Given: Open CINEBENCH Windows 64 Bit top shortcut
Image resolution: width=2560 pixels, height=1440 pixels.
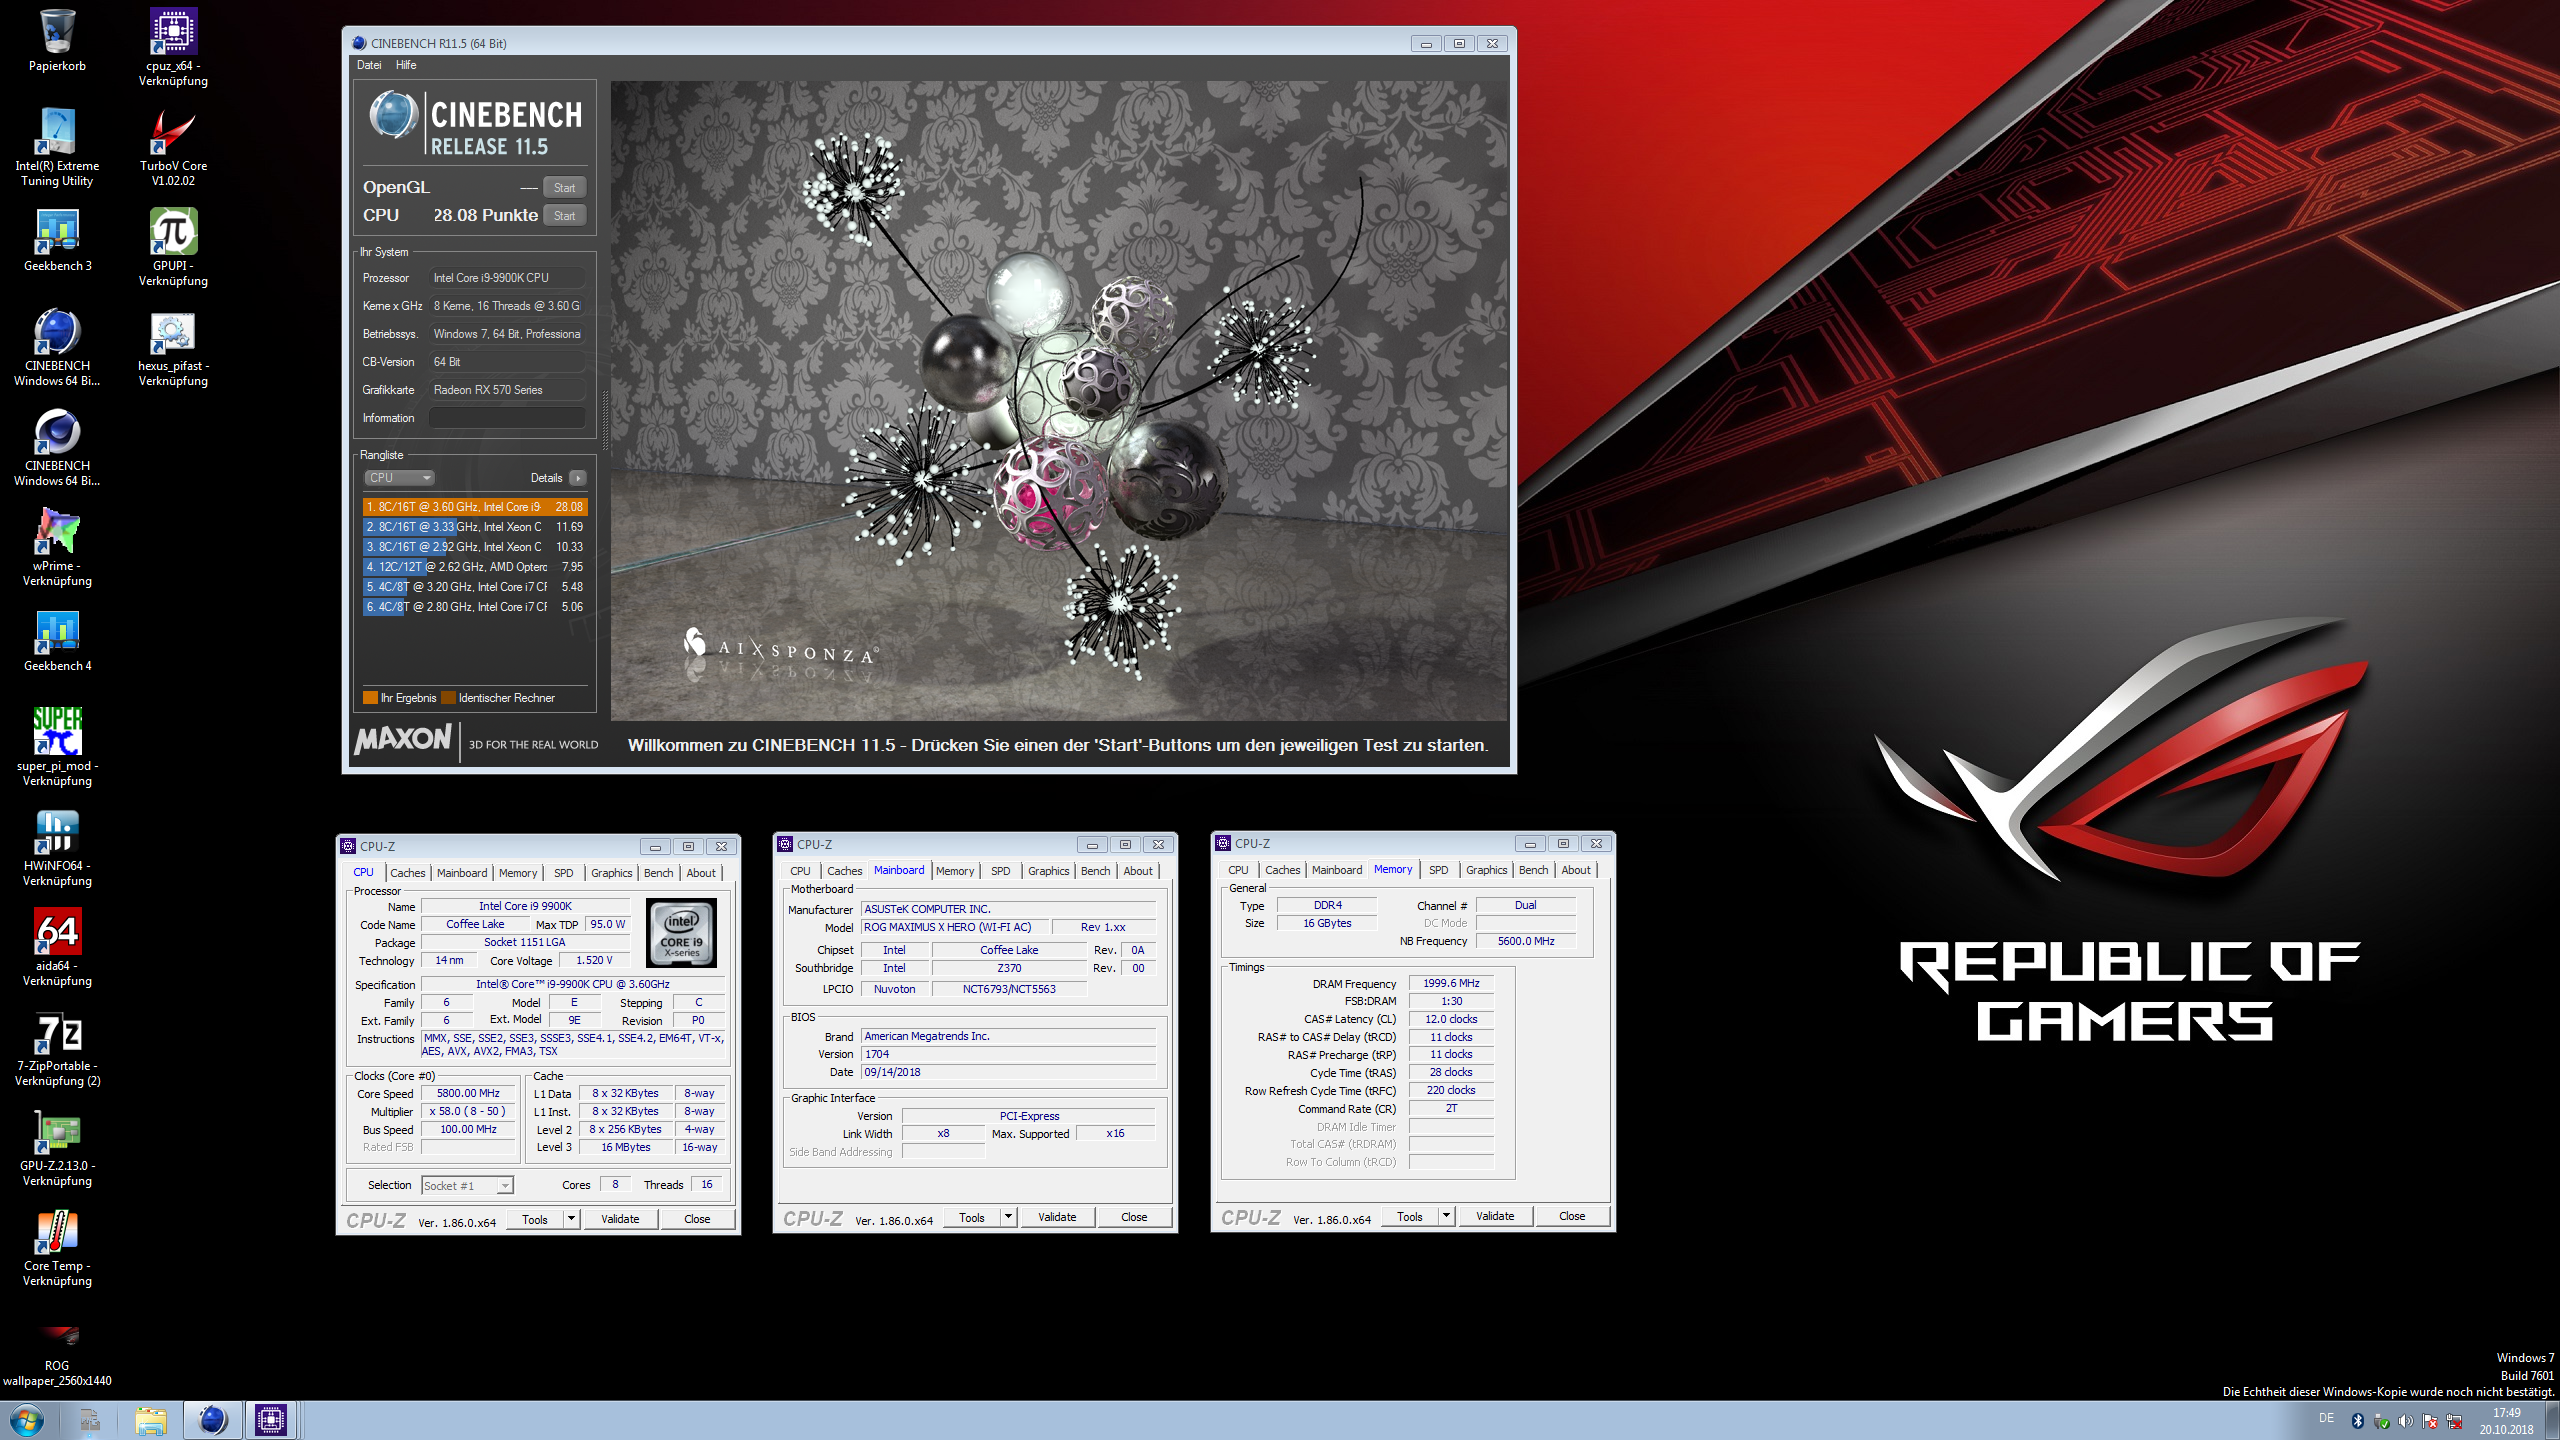Looking at the screenshot, I should 57,347.
